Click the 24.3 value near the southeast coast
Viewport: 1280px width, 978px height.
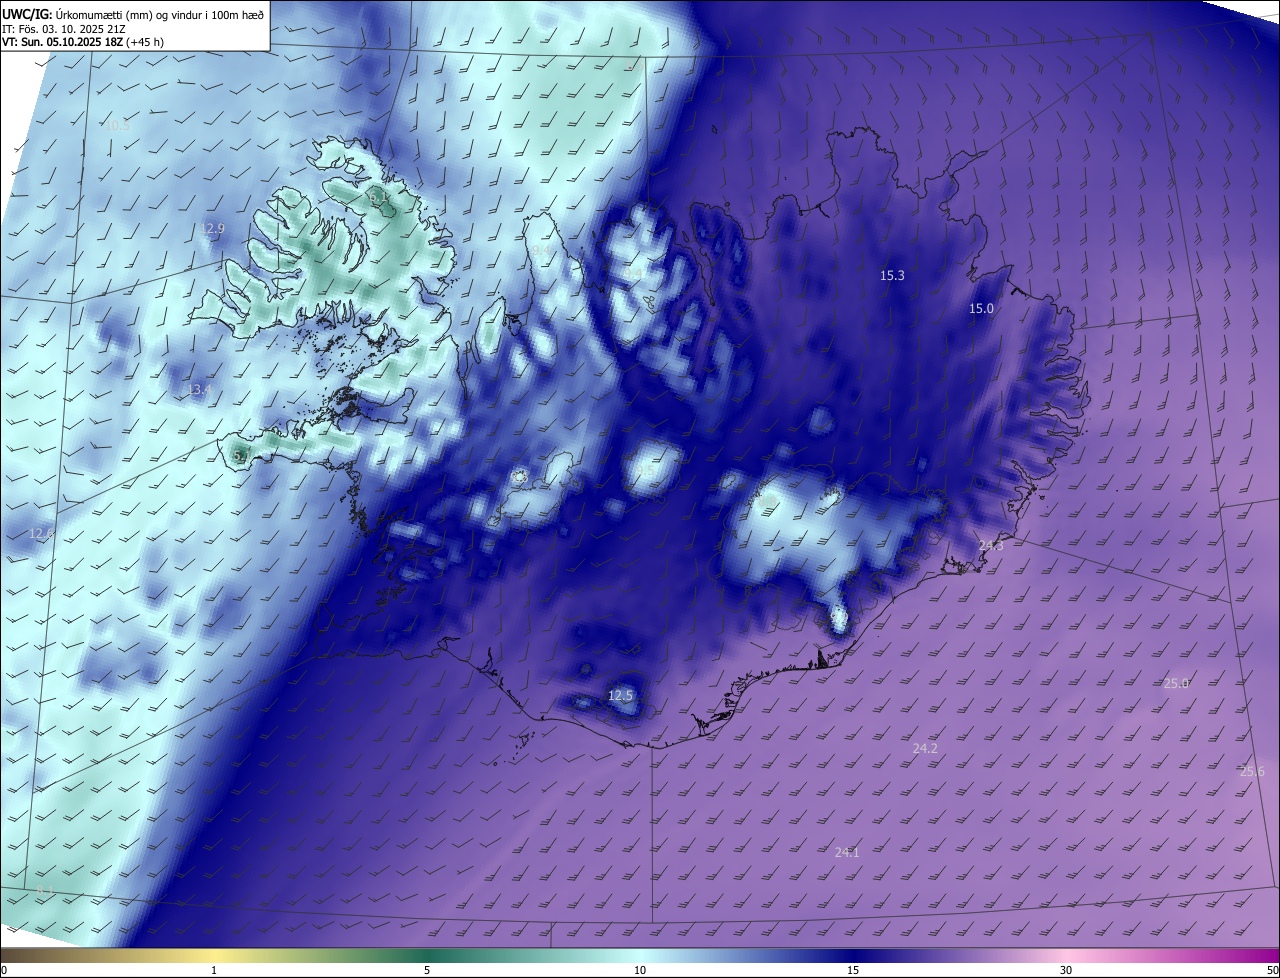[x=990, y=545]
